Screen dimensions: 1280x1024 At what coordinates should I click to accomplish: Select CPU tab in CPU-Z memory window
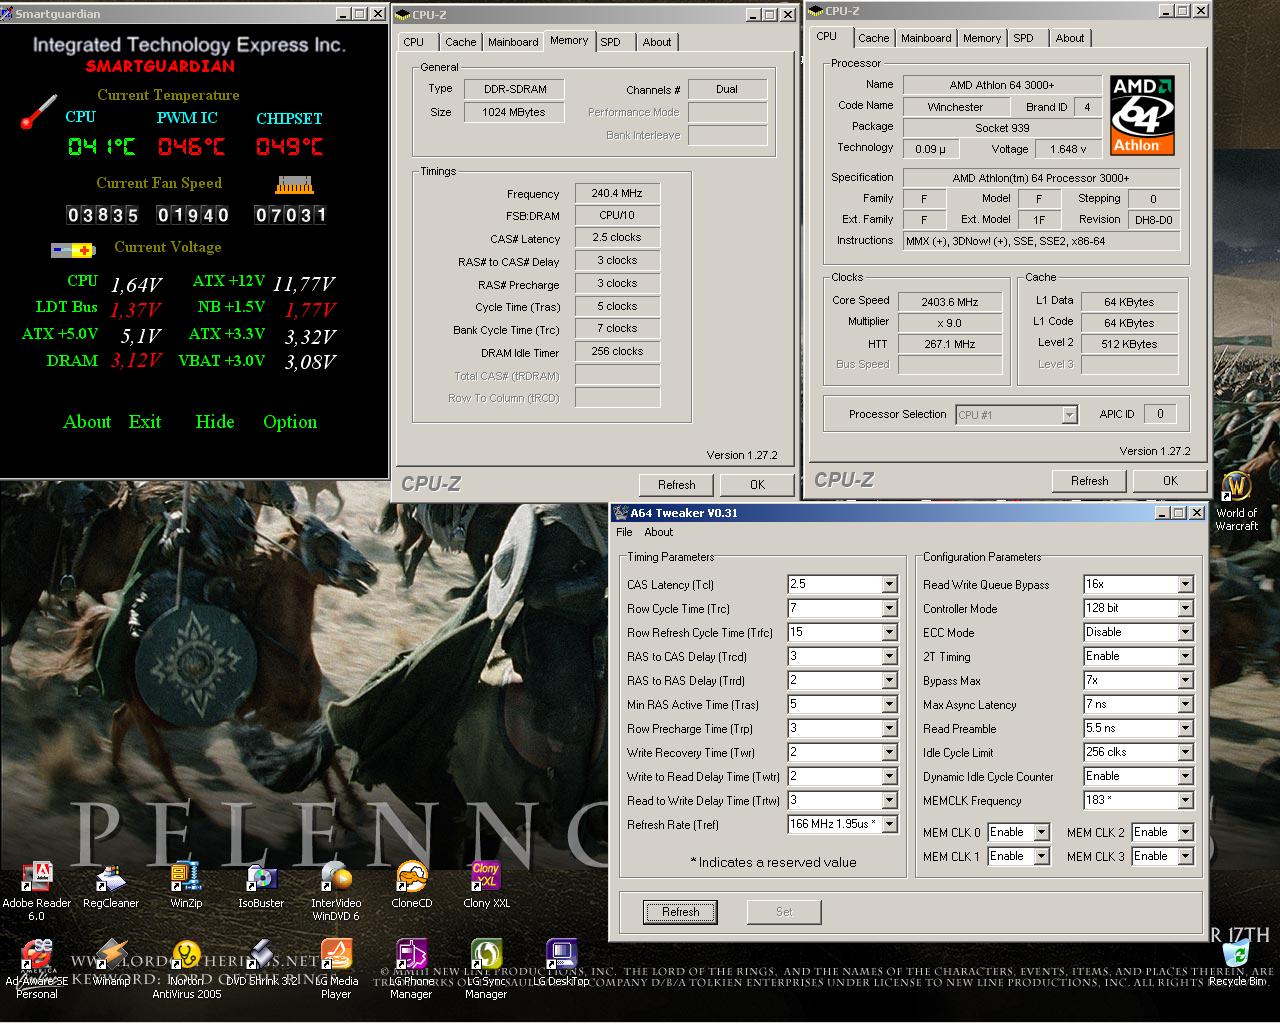point(414,42)
